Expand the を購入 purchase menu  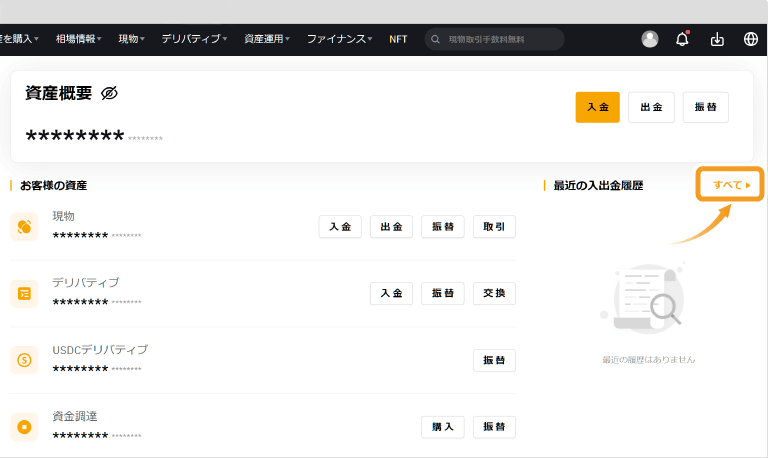(19, 39)
